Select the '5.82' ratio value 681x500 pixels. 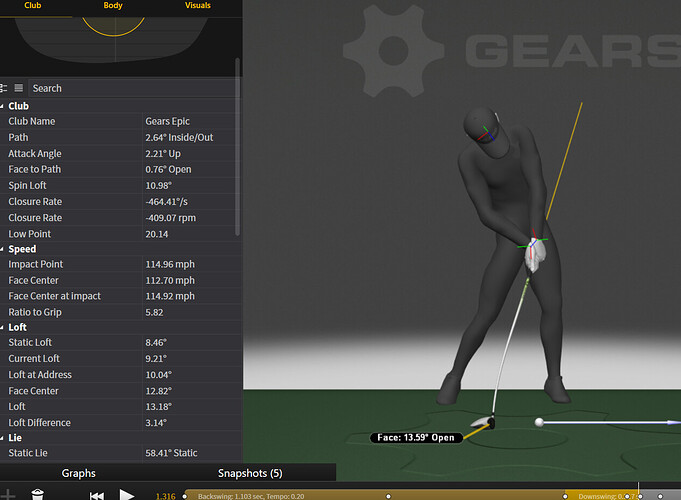(x=154, y=312)
